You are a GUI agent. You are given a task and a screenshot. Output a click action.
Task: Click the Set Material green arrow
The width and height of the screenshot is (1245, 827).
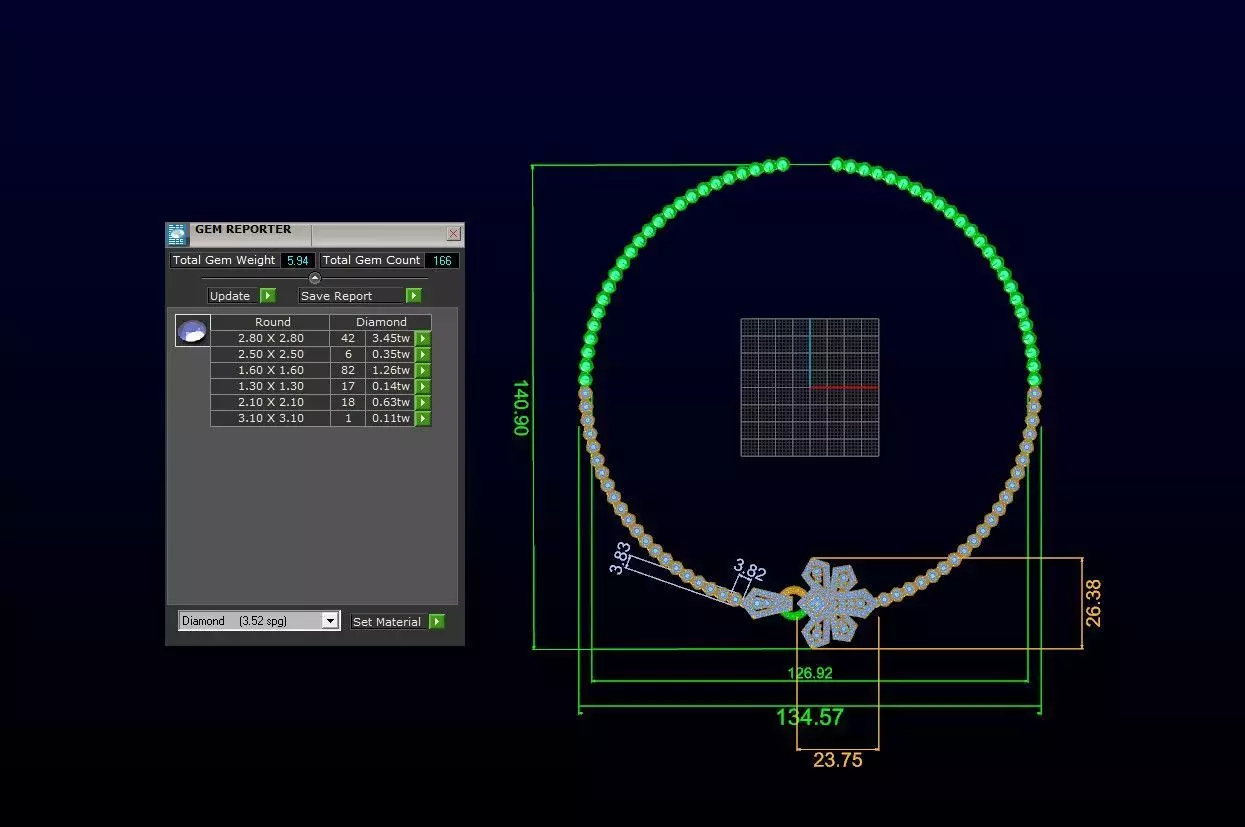point(437,622)
